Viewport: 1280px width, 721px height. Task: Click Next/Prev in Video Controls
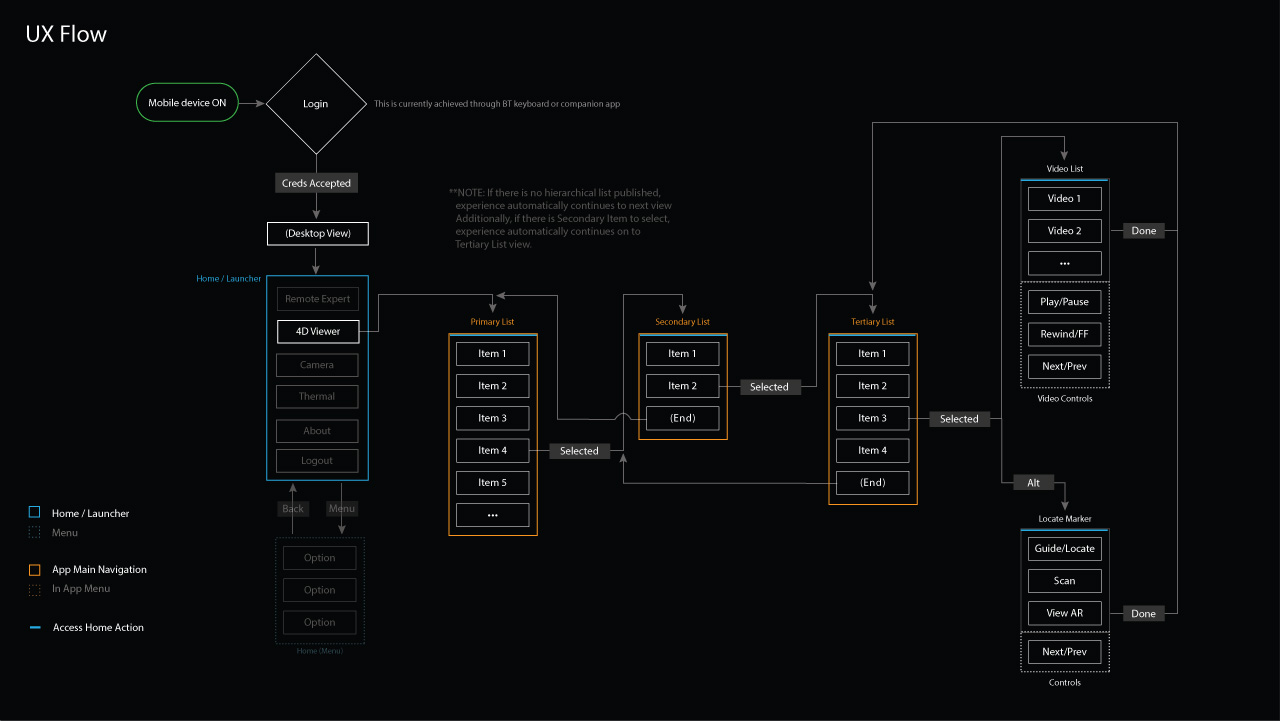coord(1065,367)
